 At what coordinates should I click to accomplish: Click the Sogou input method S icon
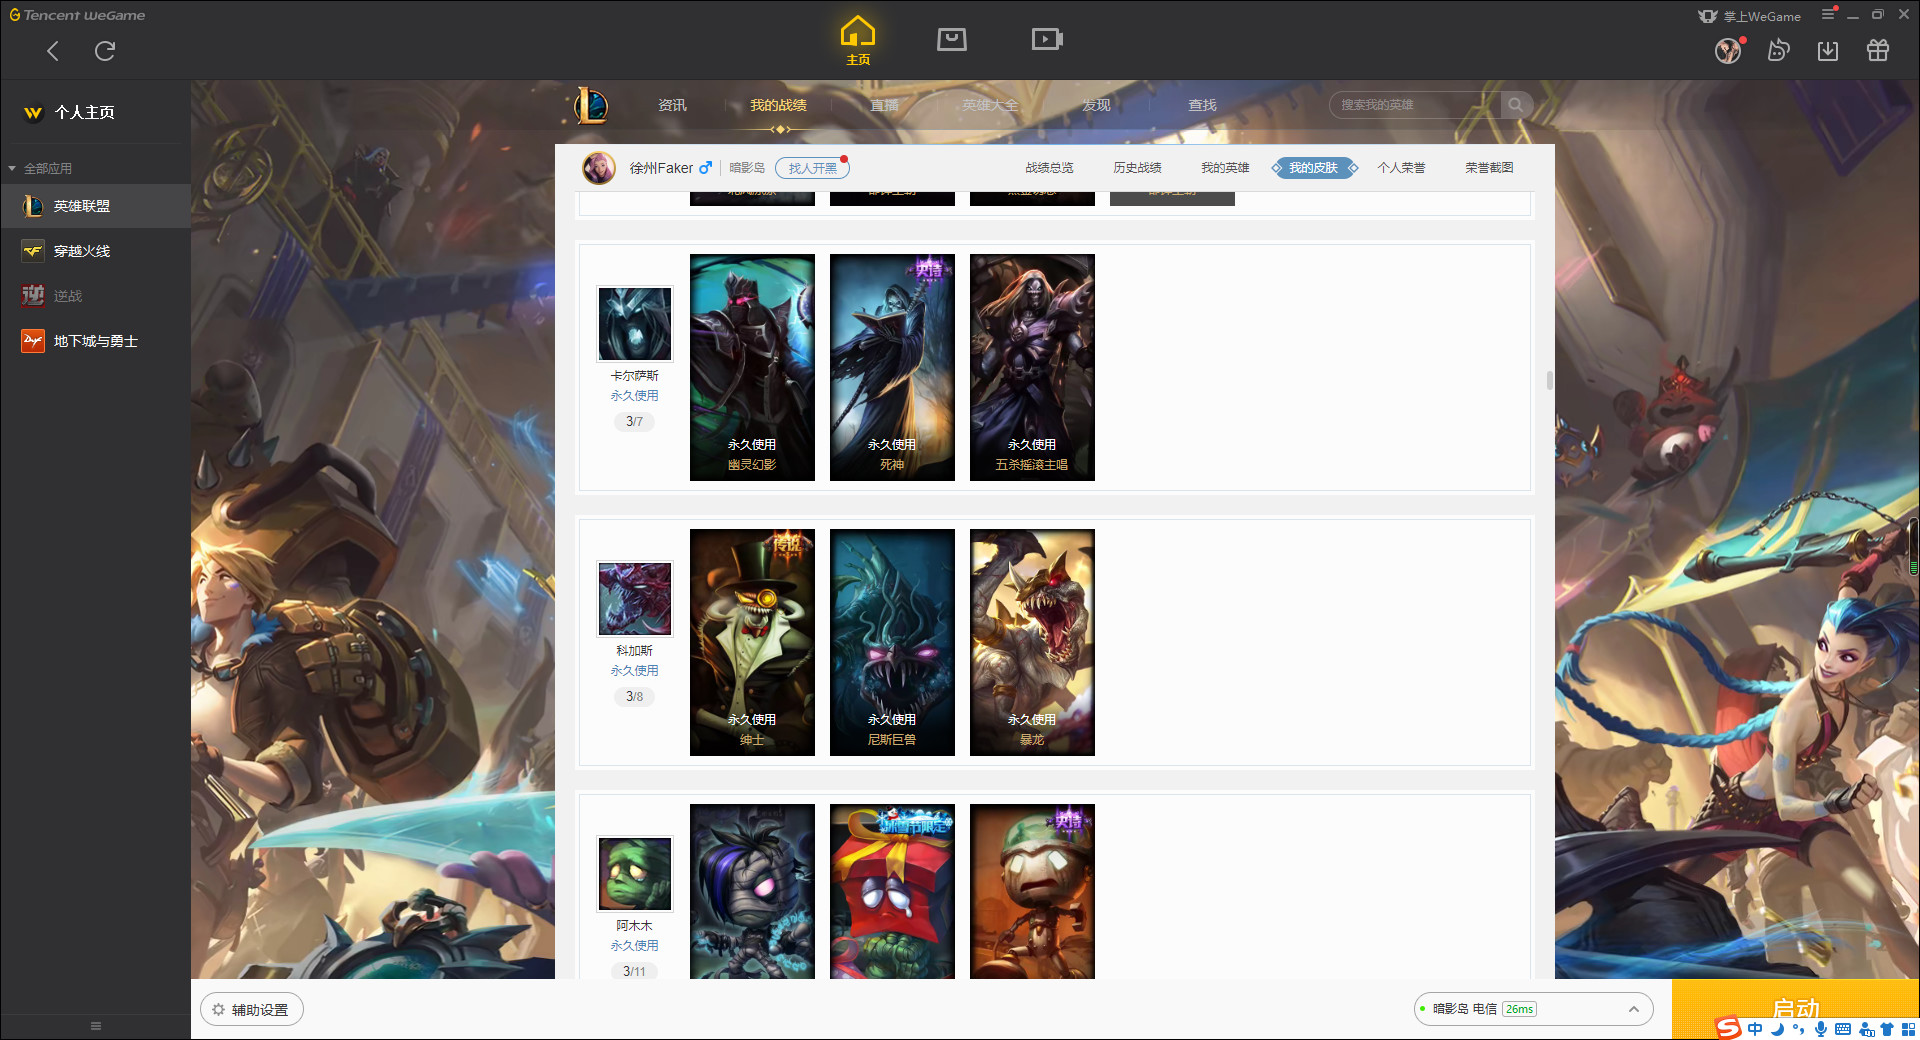point(1728,1028)
